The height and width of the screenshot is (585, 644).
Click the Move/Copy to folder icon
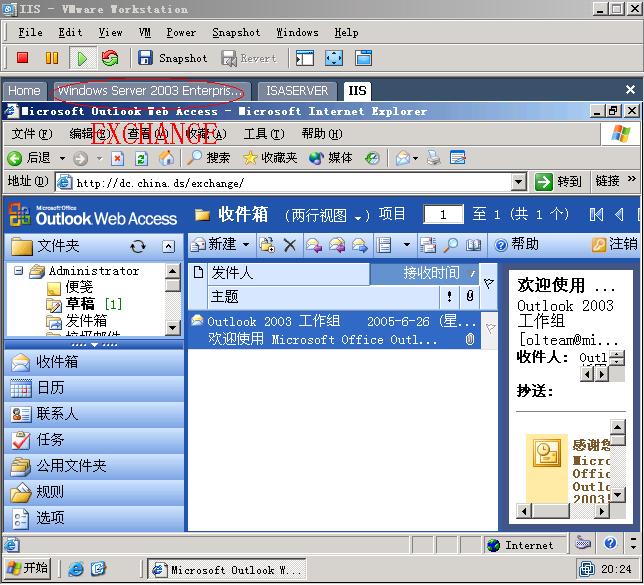[267, 245]
